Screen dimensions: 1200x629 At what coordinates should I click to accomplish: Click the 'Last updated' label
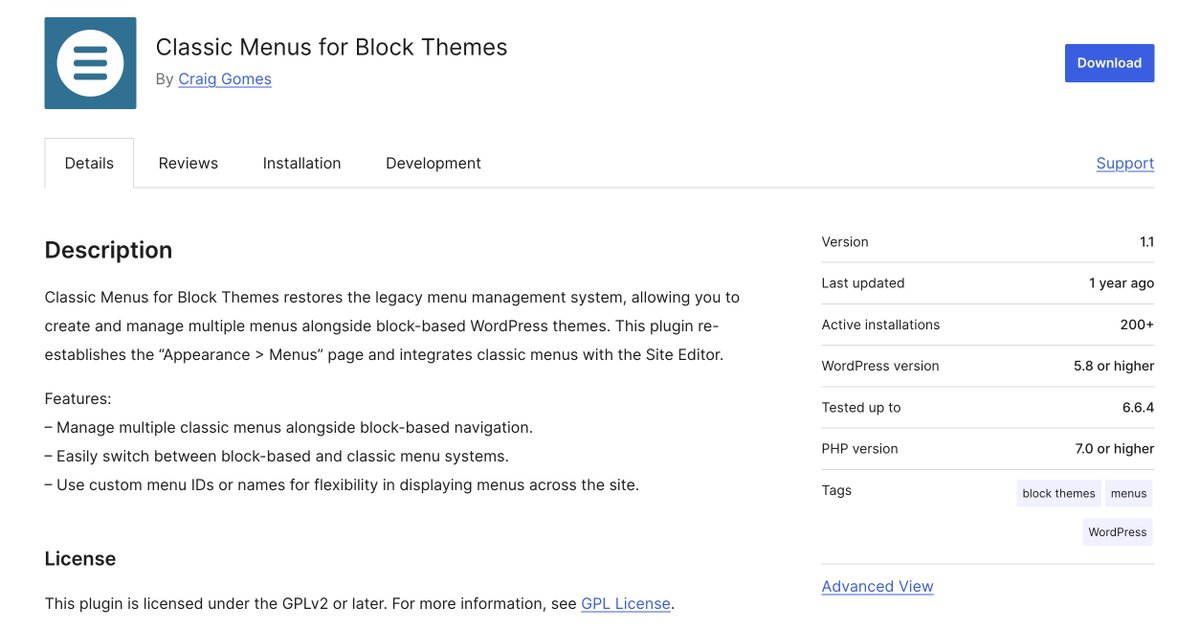coord(863,283)
